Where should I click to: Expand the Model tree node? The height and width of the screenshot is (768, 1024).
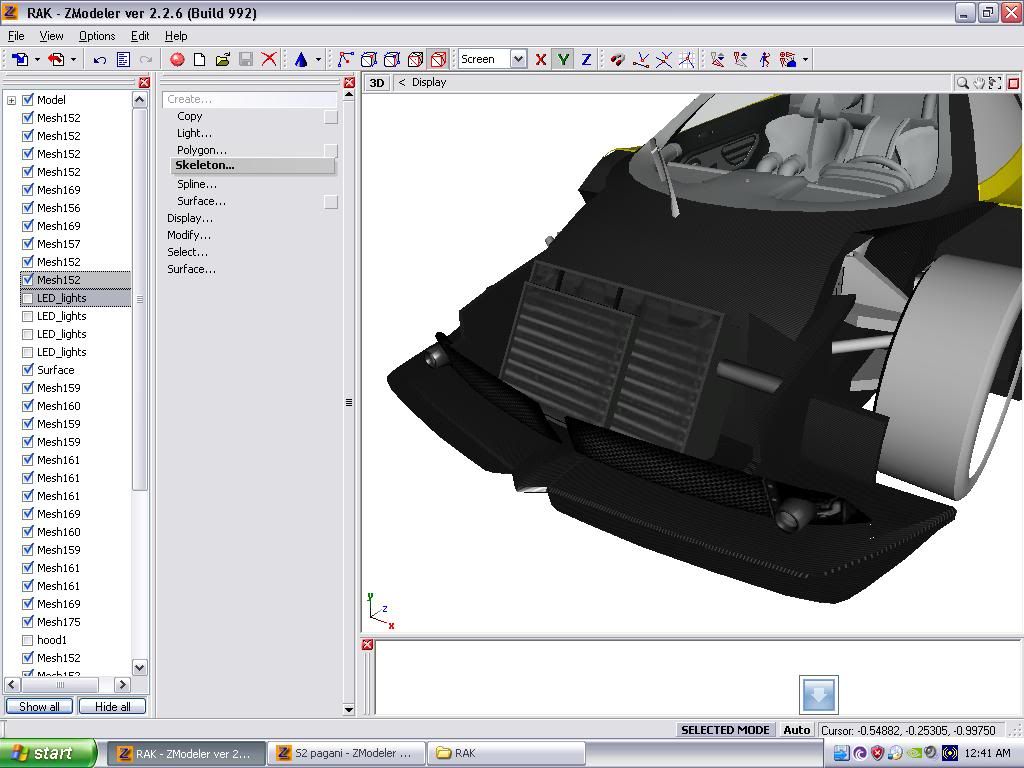(x=11, y=100)
